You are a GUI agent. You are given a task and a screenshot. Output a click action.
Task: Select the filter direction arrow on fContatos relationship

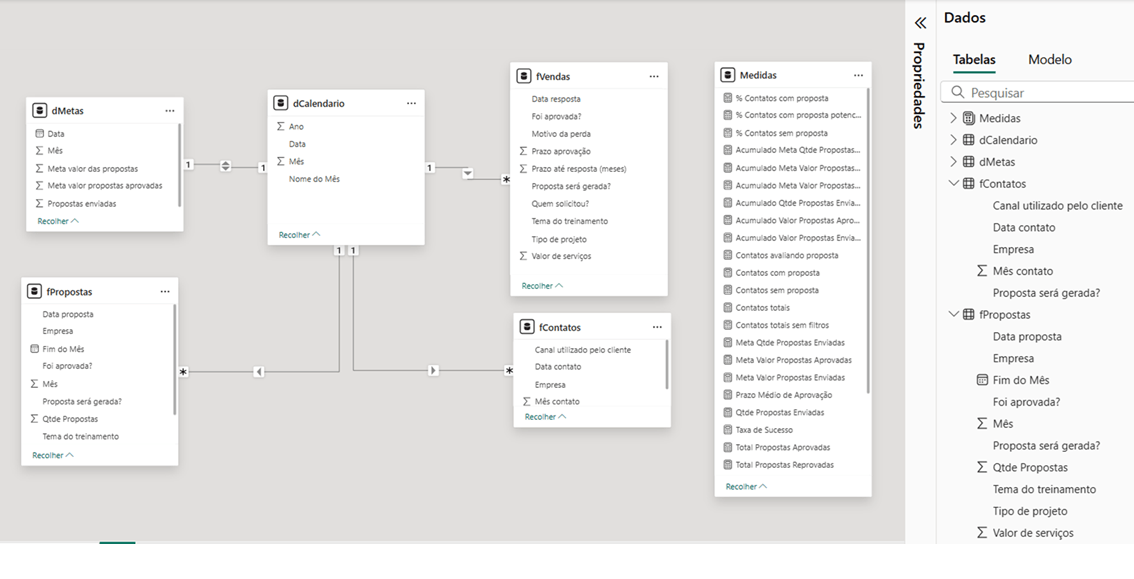pyautogui.click(x=433, y=371)
